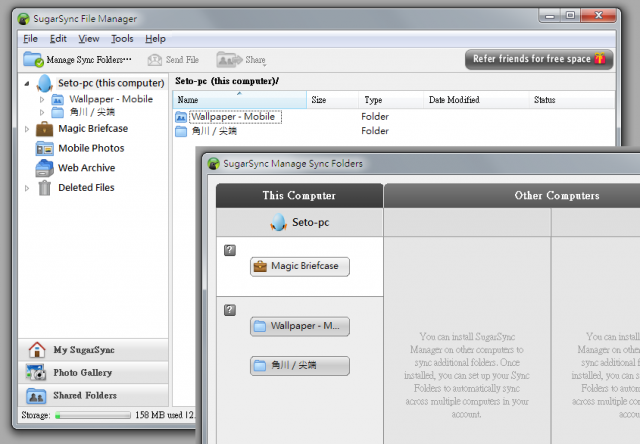Sort file list by Size column

(x=333, y=100)
